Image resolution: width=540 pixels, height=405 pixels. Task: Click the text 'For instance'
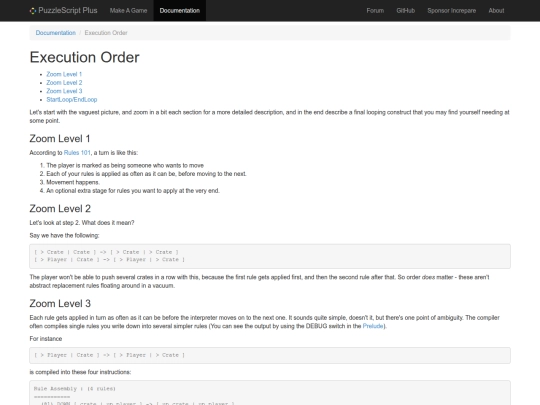(46, 339)
